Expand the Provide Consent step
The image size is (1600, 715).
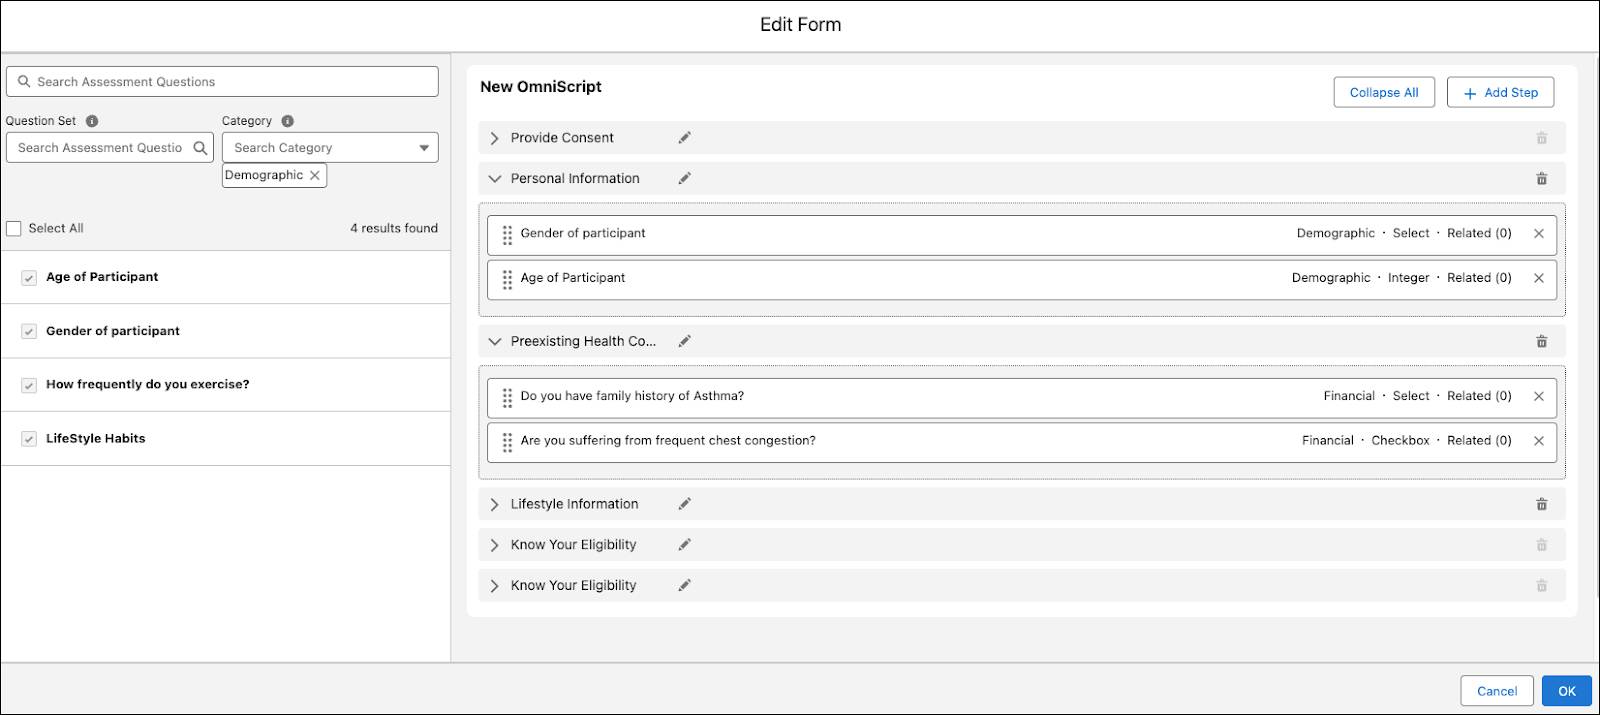click(x=494, y=138)
